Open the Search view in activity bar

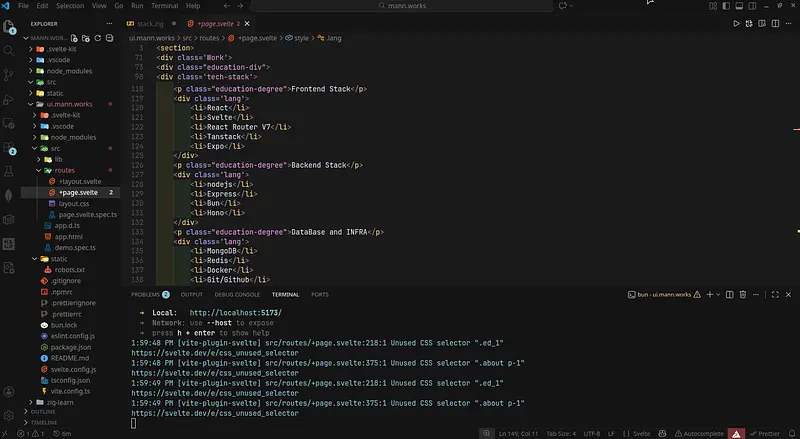coord(12,47)
